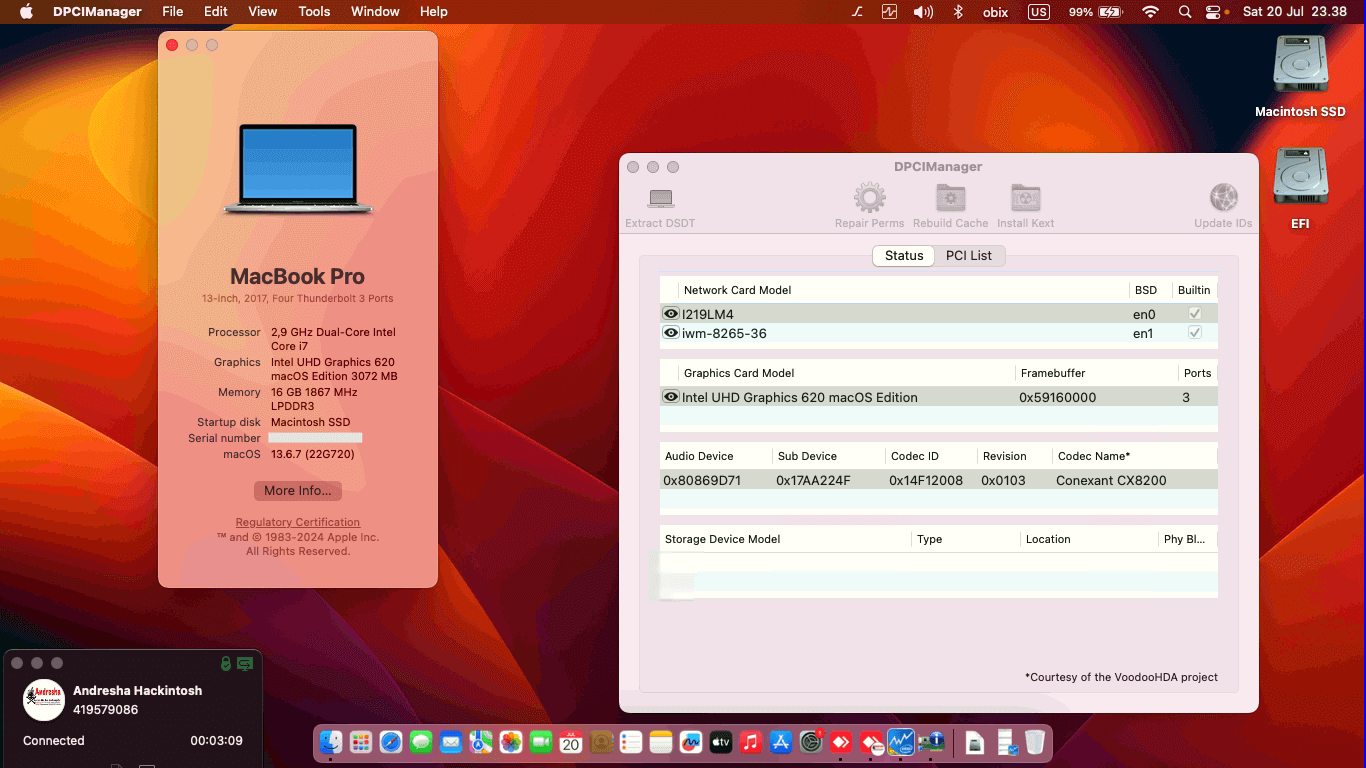Open the Regulatory Certification link
Viewport: 1366px width, 768px height.
[297, 522]
